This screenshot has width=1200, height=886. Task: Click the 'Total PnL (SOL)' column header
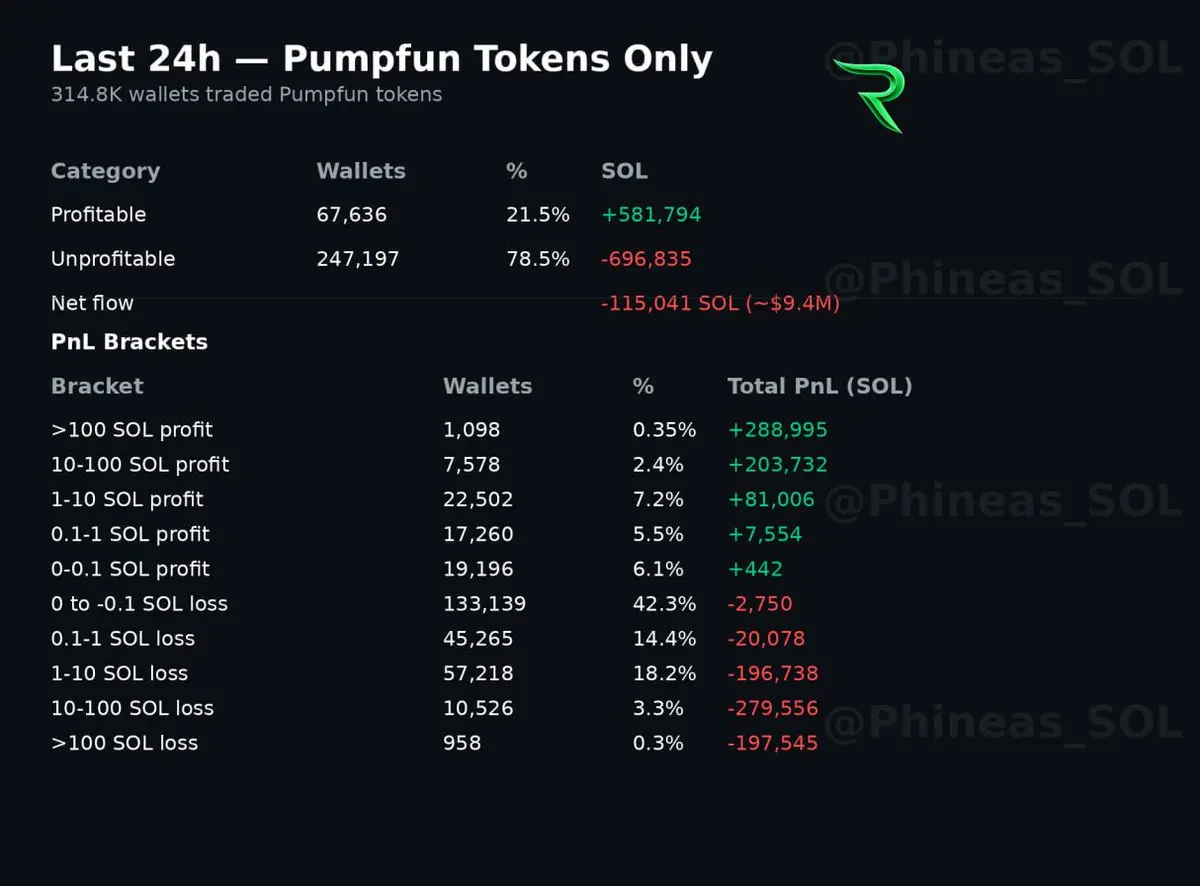(x=820, y=386)
